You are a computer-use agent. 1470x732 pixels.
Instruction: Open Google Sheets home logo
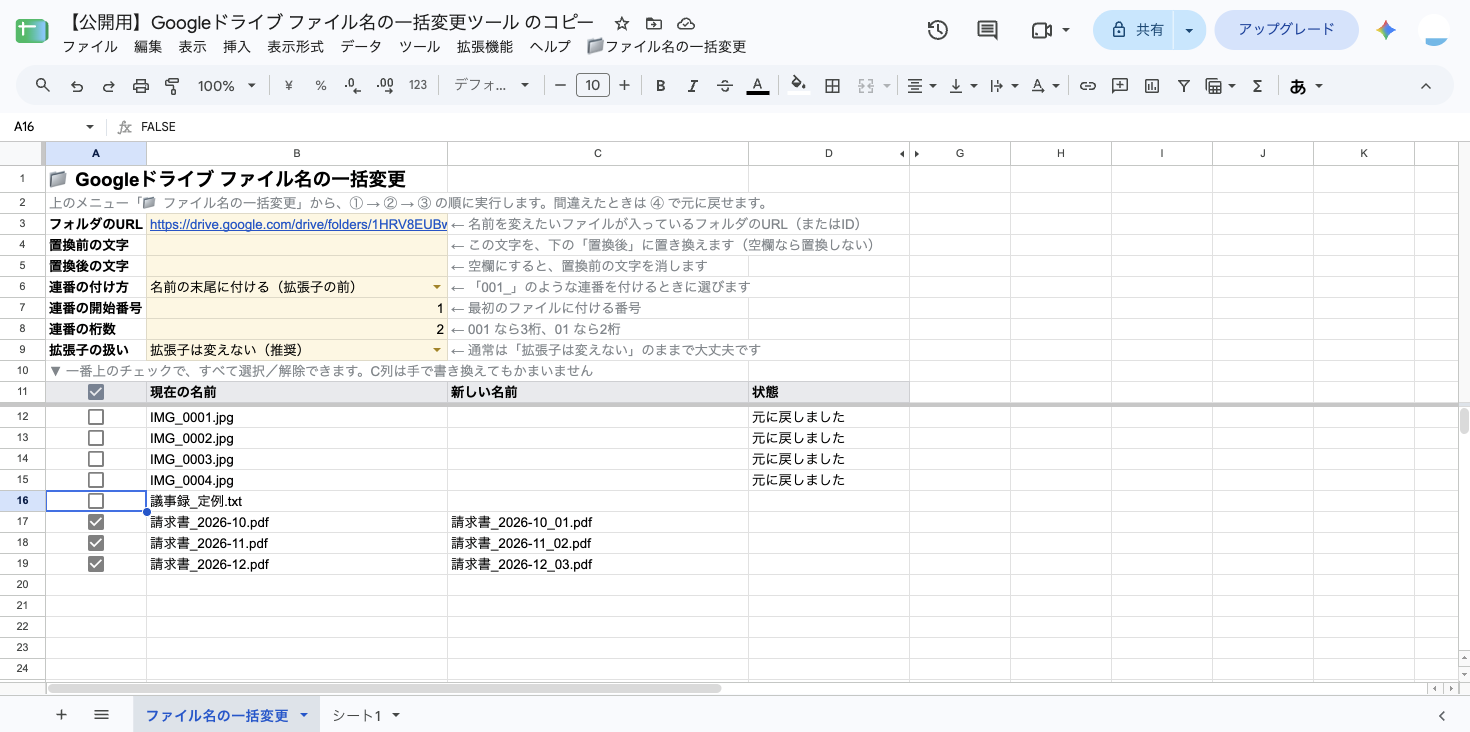pyautogui.click(x=32, y=30)
